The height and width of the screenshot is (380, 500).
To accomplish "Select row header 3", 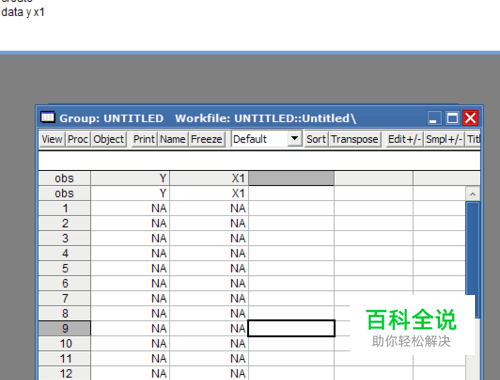I will pos(64,238).
